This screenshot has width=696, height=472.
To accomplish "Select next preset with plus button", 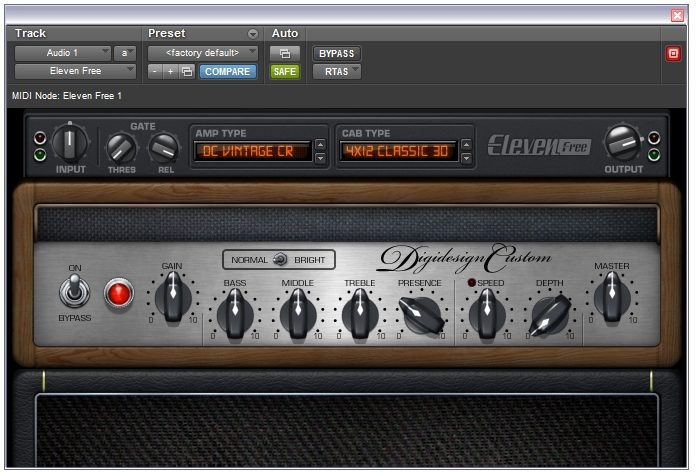I will tap(170, 71).
